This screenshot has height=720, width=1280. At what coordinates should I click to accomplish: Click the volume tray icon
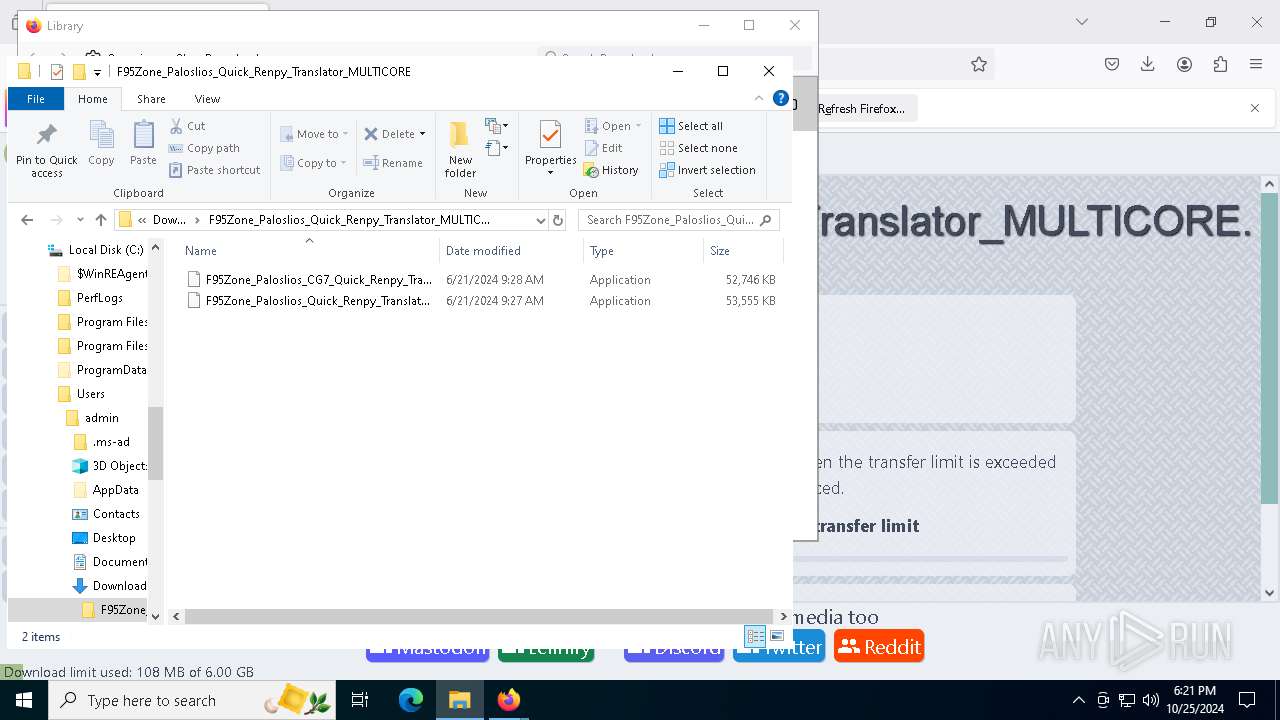[1150, 700]
